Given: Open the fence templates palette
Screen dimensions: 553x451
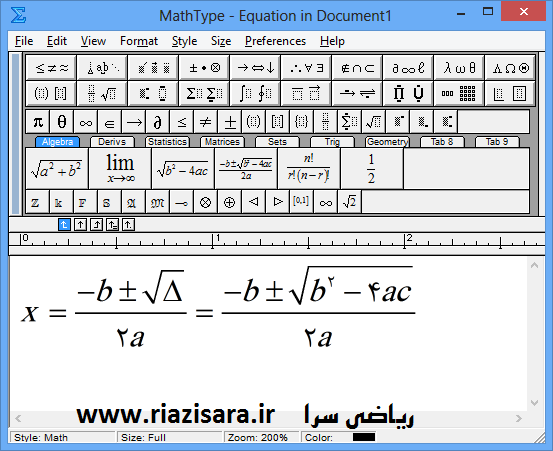Looking at the screenshot, I should [51, 93].
